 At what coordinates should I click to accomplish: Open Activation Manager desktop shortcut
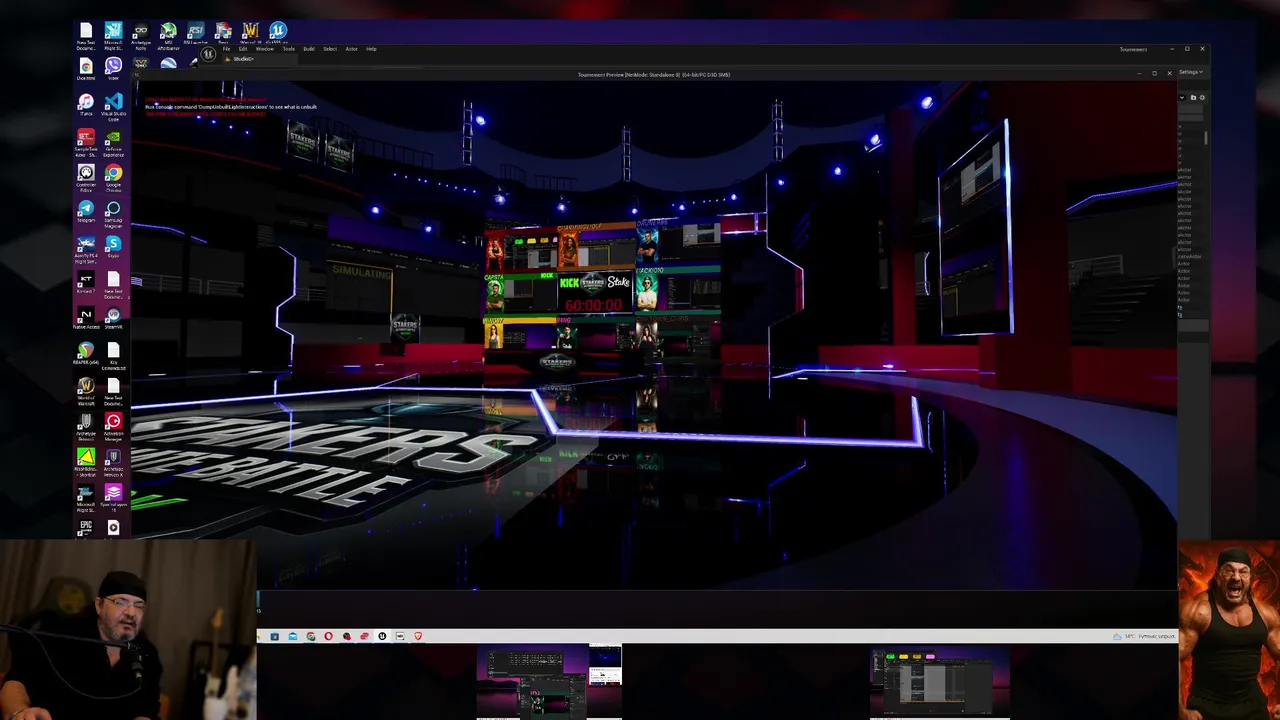113,428
